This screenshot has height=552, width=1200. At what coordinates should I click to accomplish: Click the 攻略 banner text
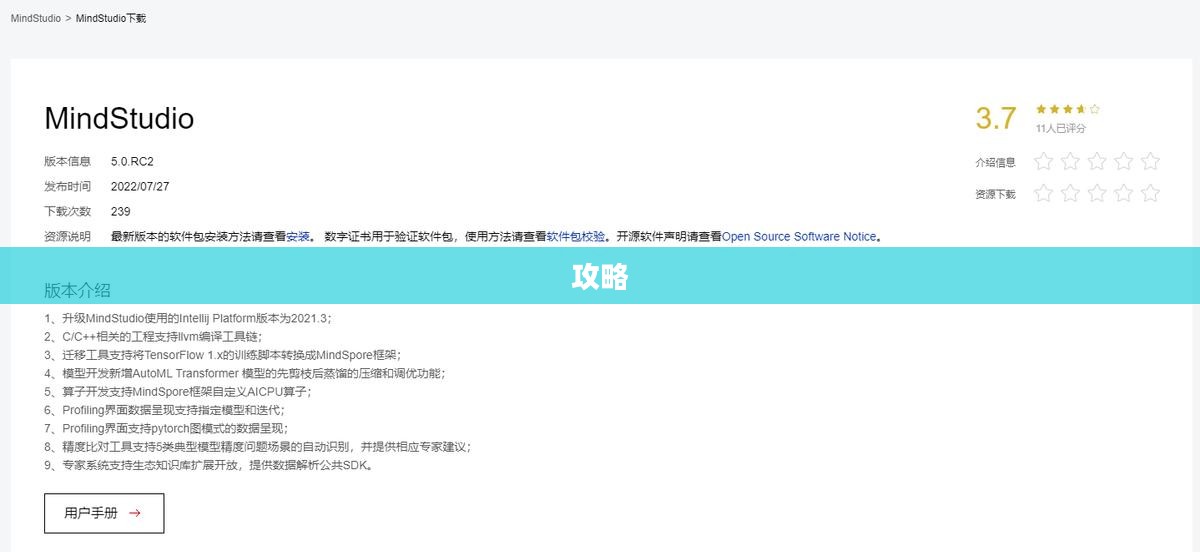pyautogui.click(x=600, y=277)
